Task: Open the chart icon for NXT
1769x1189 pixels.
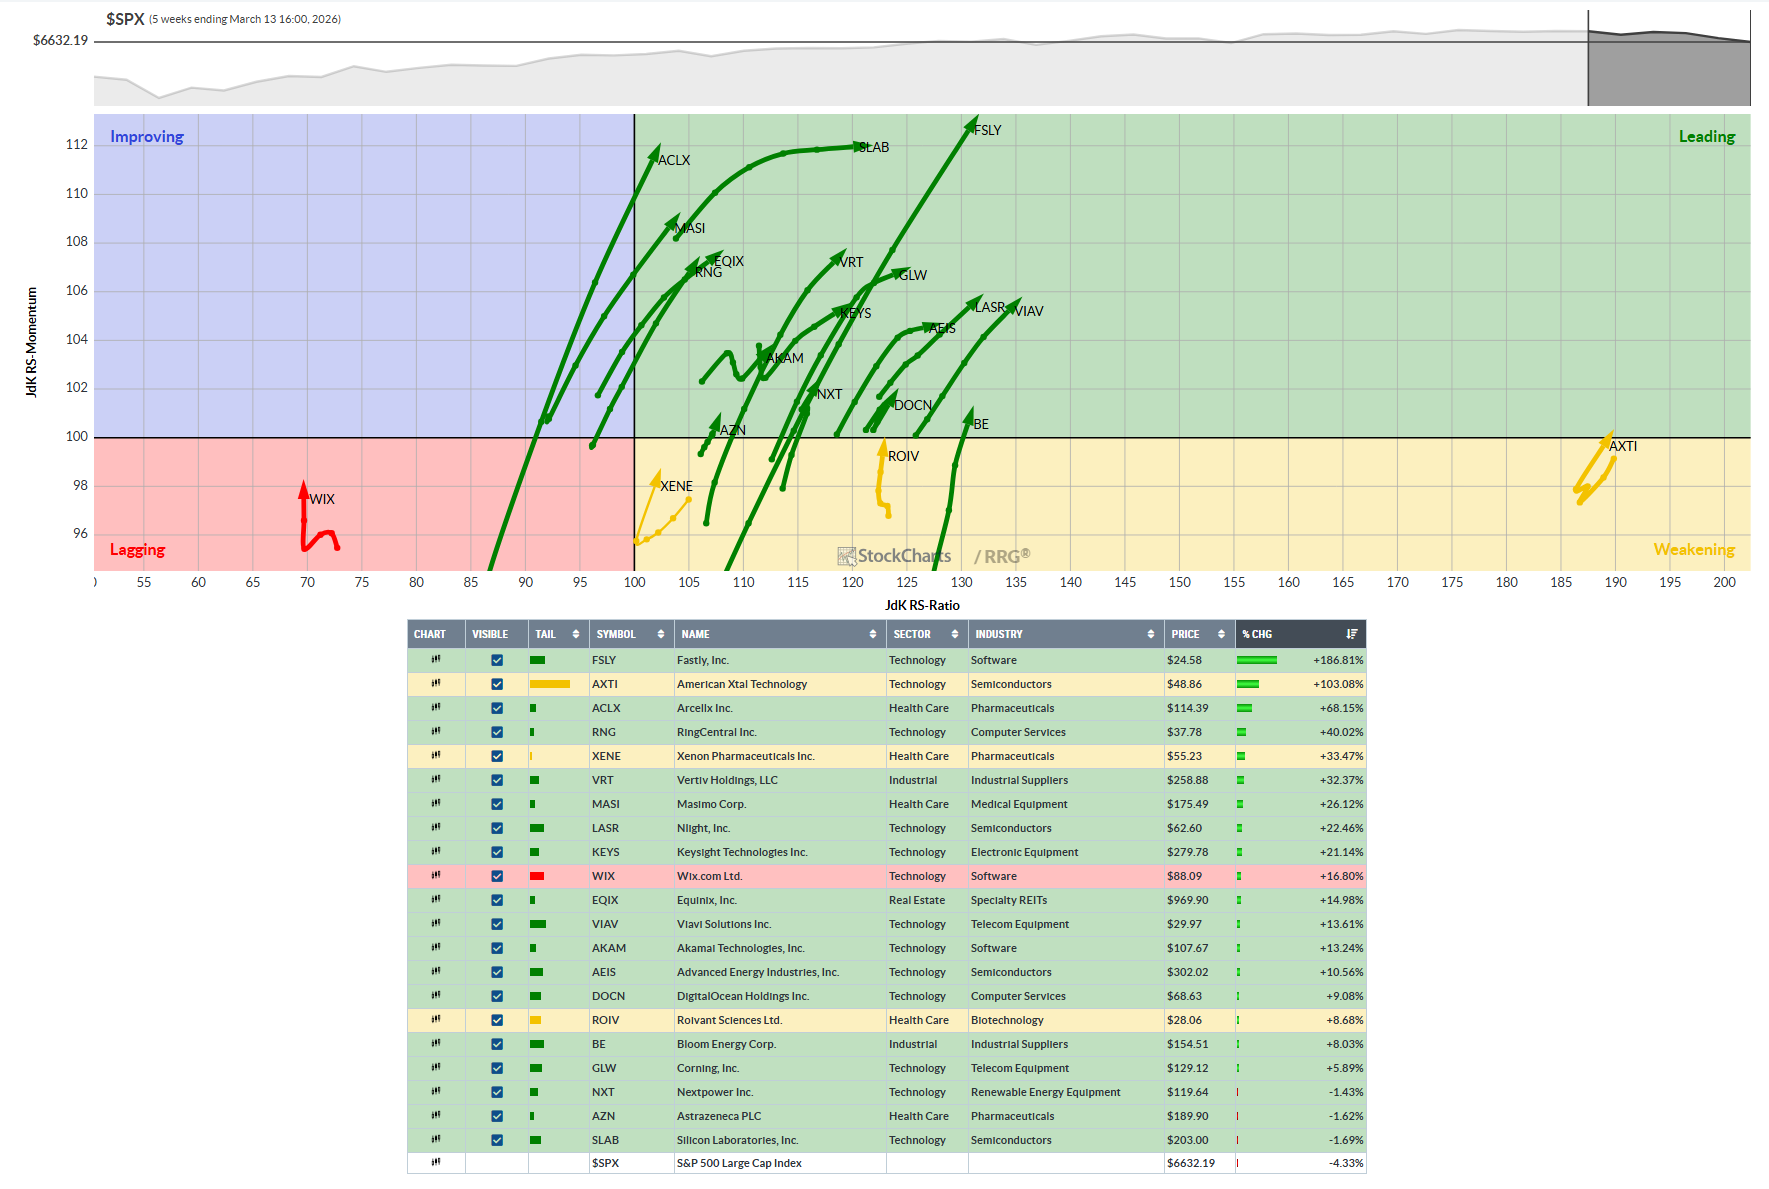Action: (436, 1092)
